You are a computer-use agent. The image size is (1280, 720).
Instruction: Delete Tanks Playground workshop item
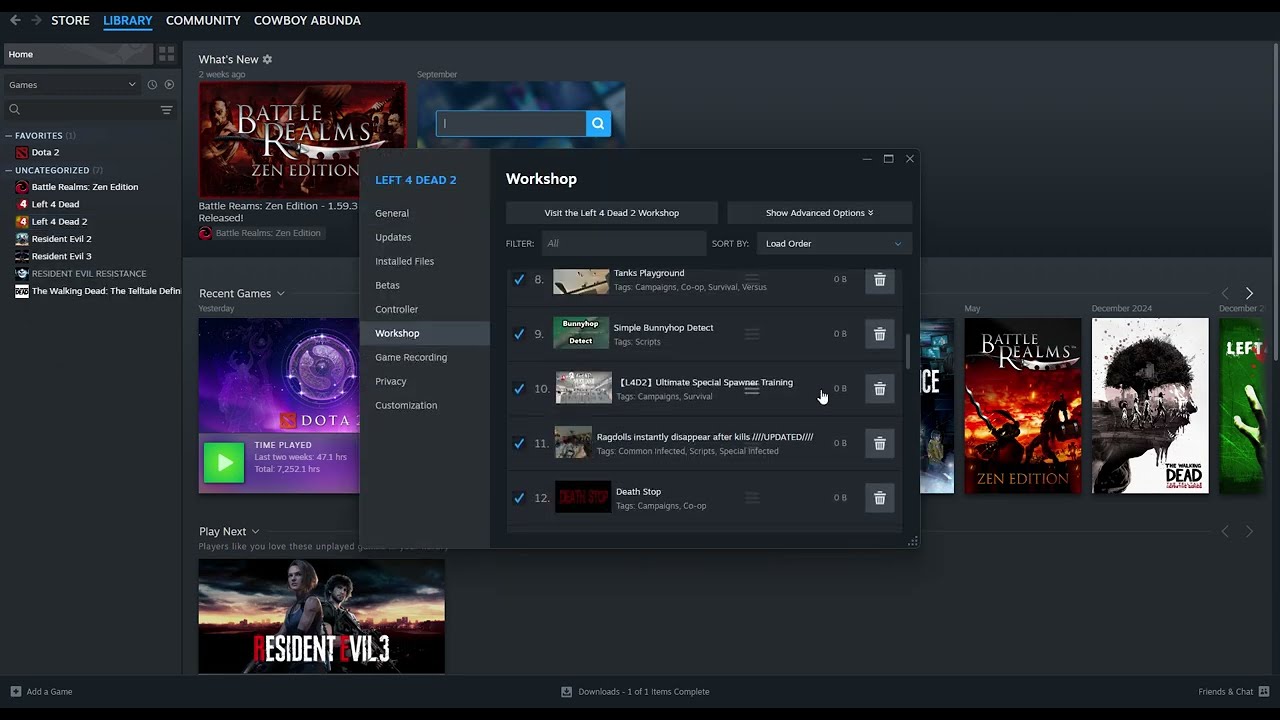click(880, 280)
